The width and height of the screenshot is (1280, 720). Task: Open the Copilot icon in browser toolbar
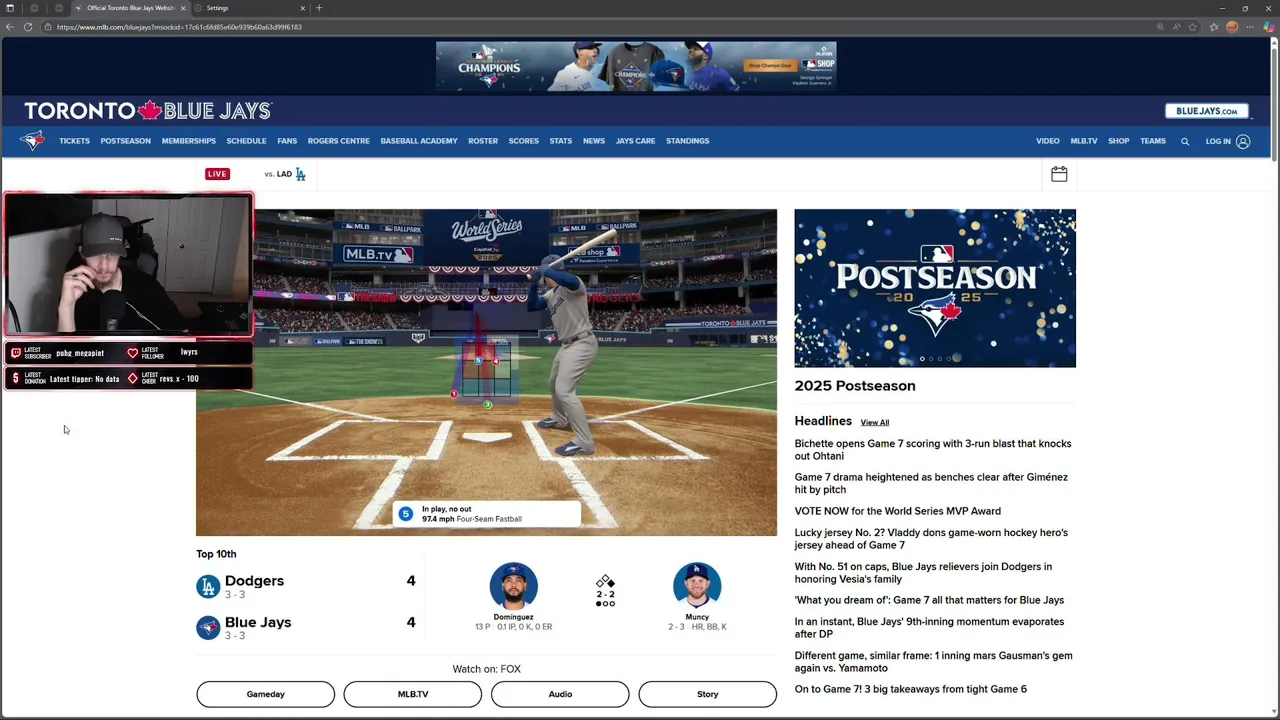pyautogui.click(x=1268, y=27)
